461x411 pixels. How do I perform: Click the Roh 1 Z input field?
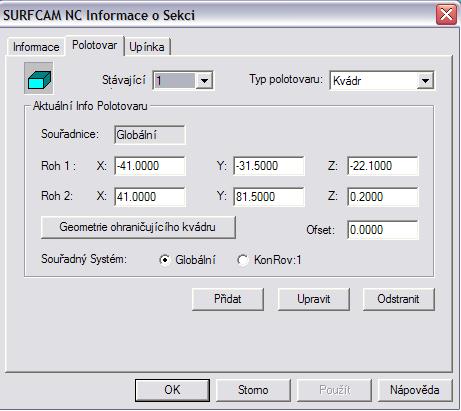383,166
